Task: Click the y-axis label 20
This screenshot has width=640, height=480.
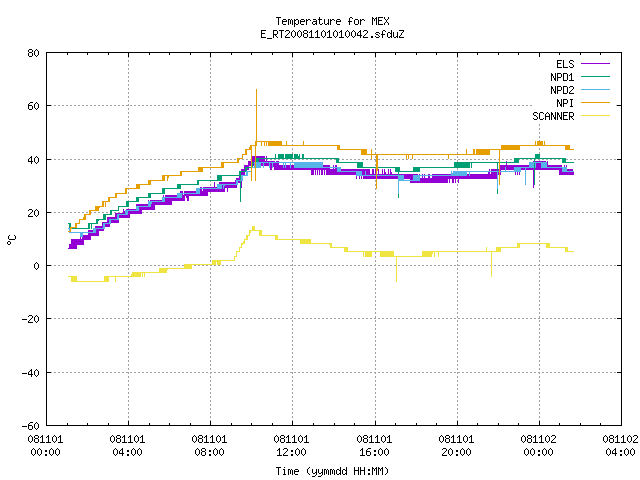Action: click(33, 213)
